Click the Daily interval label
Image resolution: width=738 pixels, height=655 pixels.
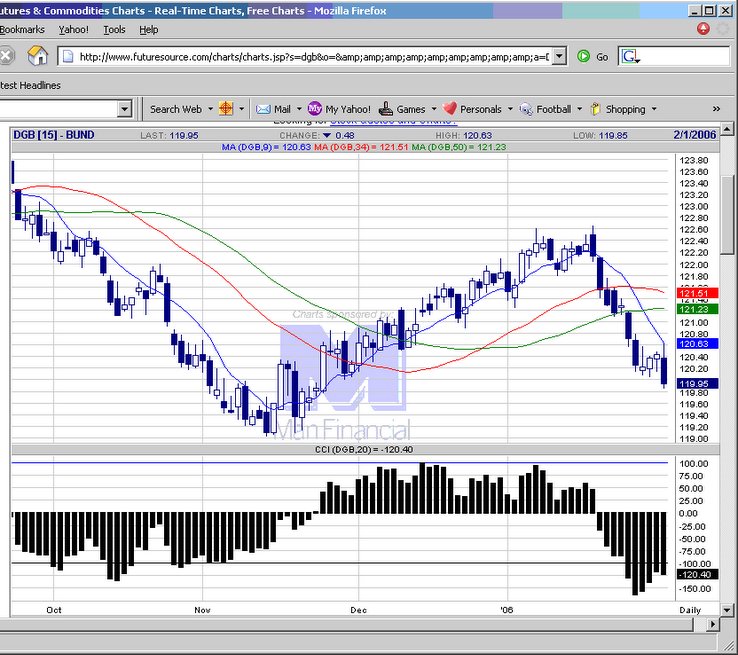pos(690,610)
